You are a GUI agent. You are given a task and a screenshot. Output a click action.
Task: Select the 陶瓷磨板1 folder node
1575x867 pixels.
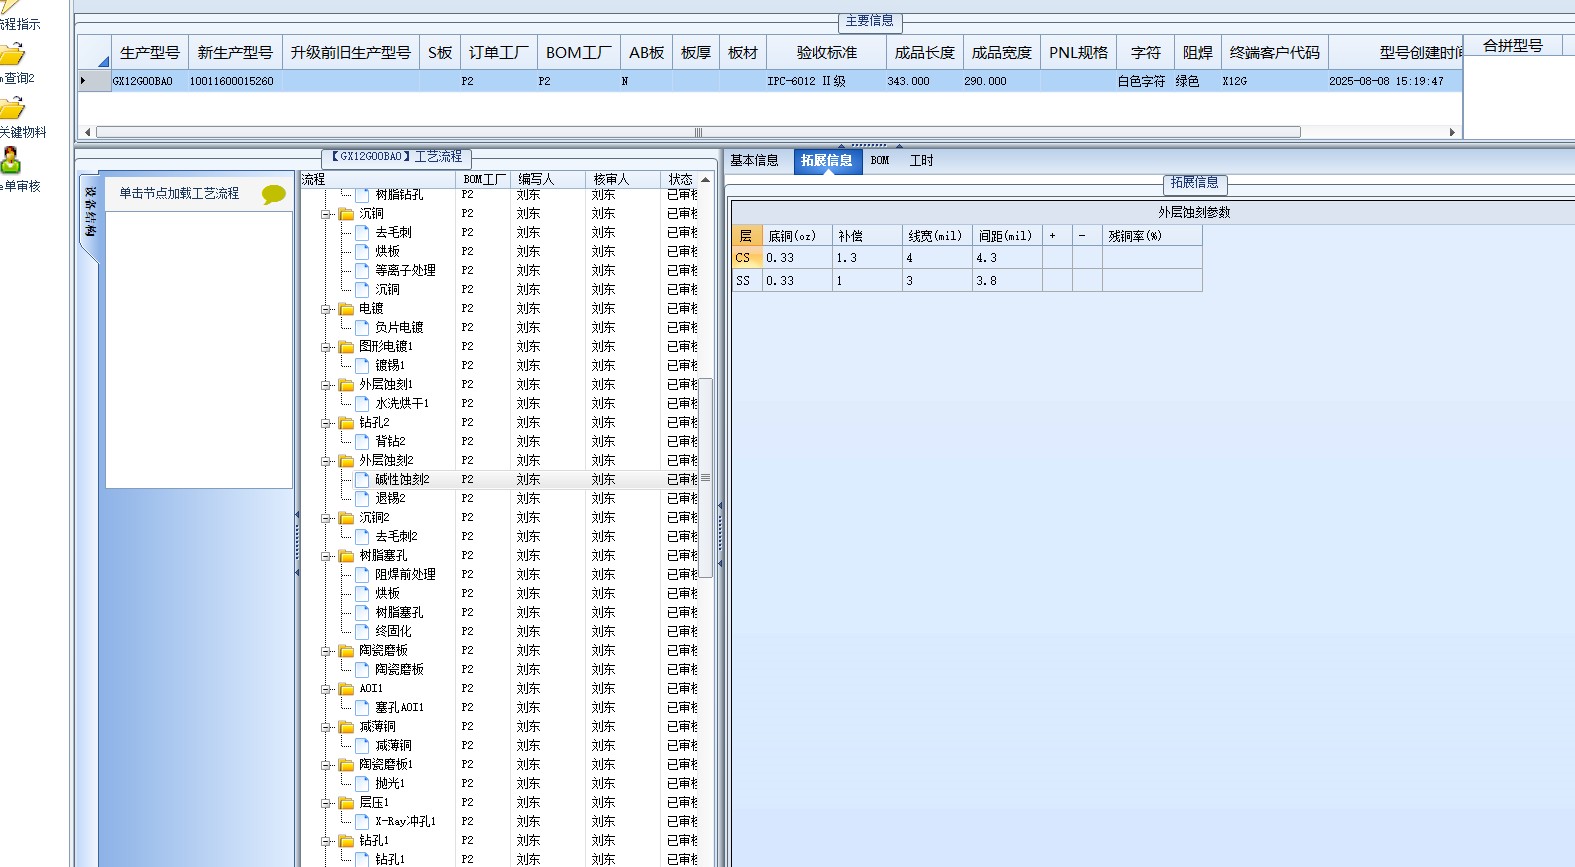386,765
